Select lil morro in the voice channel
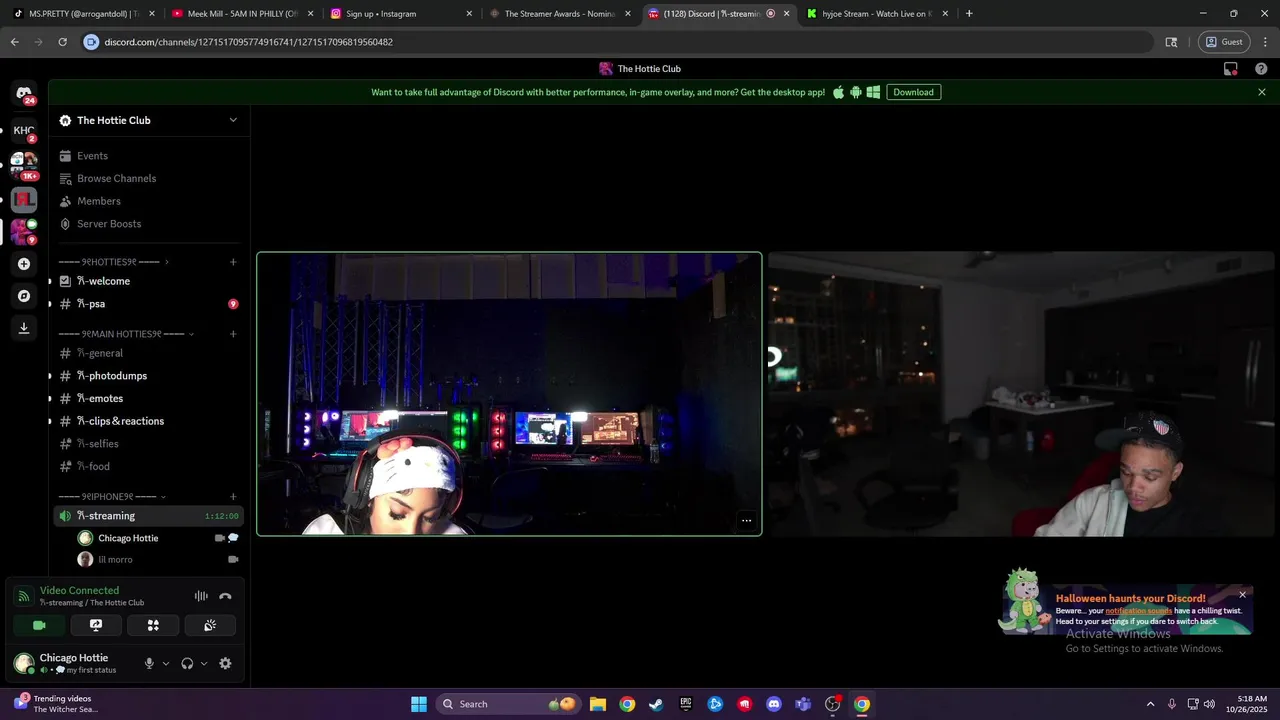This screenshot has width=1280, height=720. (158, 560)
